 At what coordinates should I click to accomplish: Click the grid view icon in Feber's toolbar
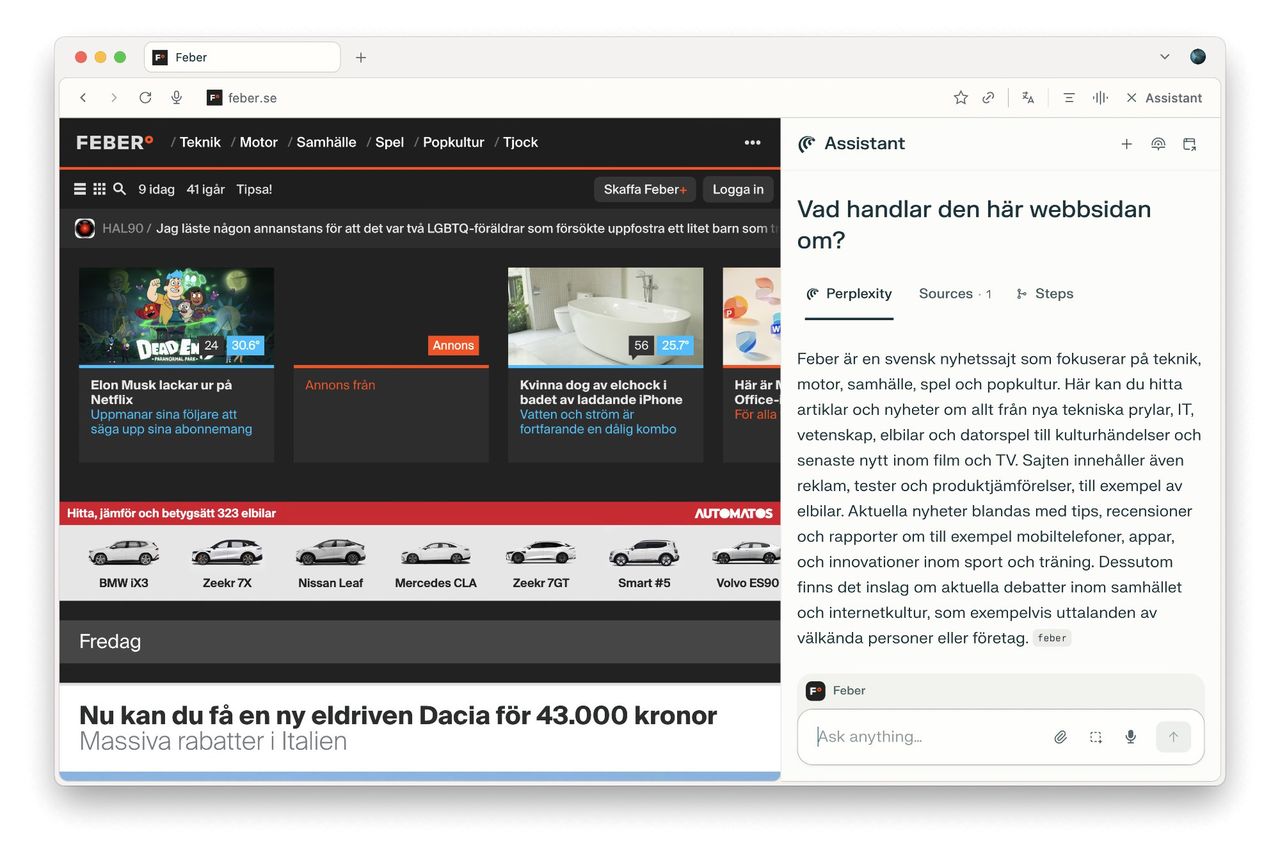click(99, 189)
